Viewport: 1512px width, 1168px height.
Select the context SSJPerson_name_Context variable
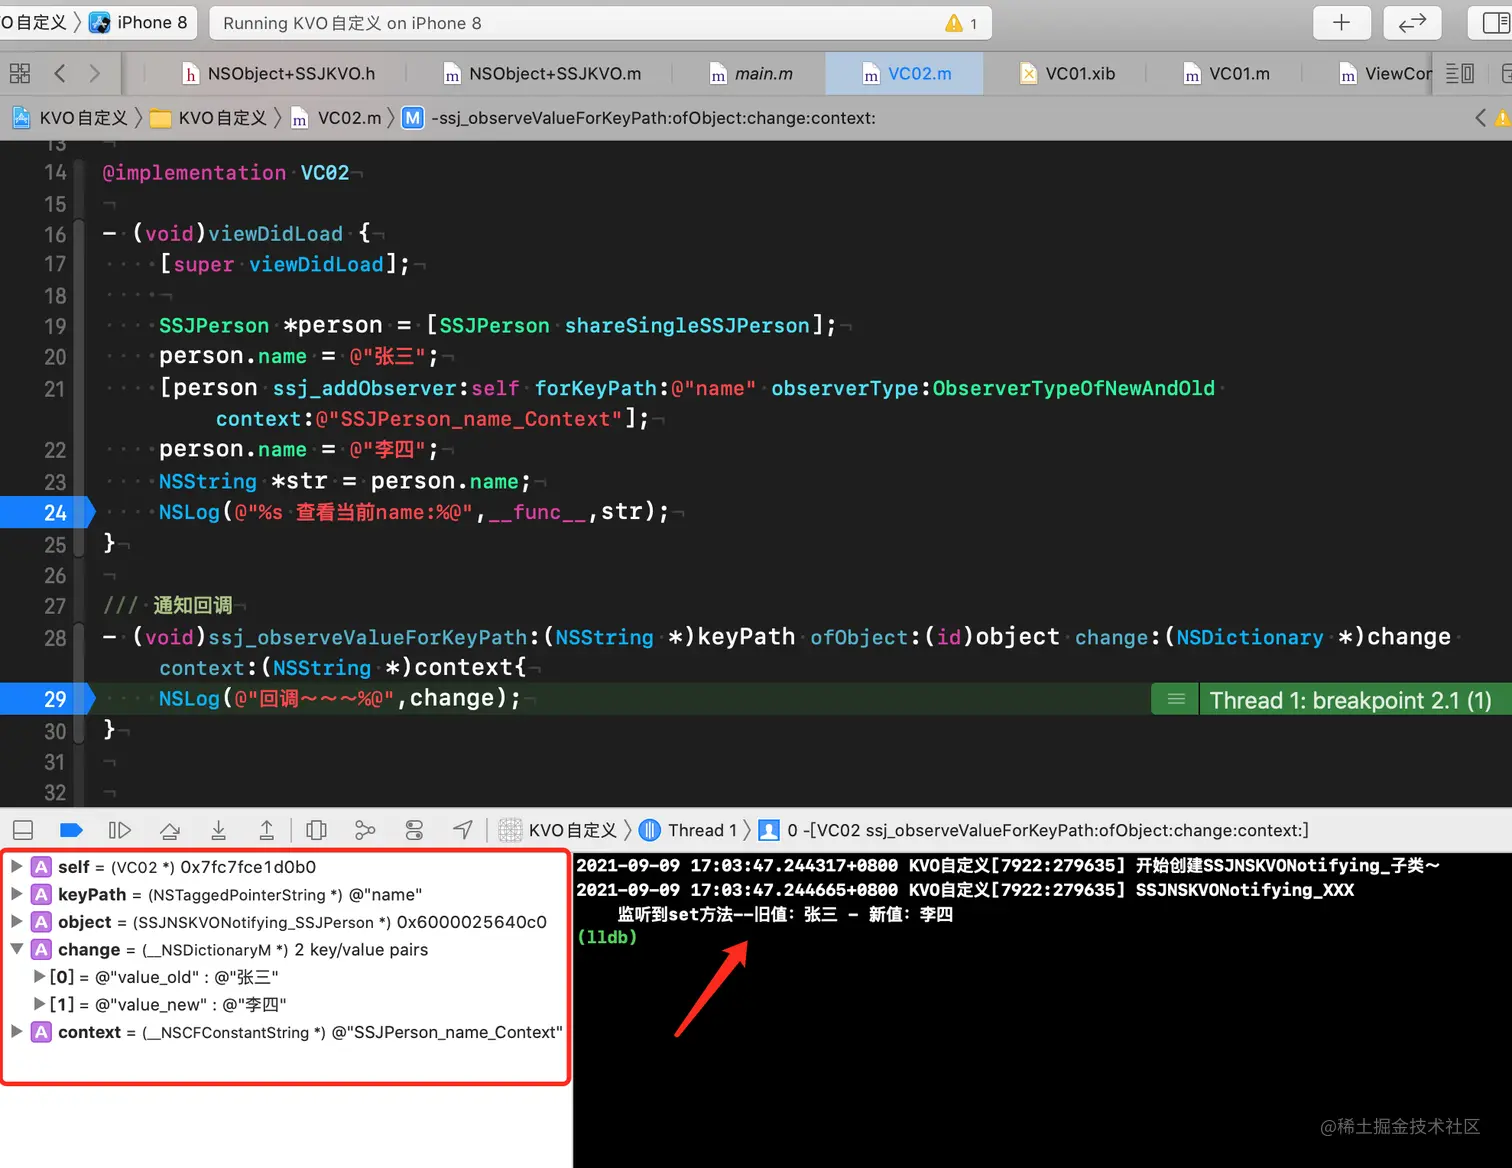pos(310,1032)
